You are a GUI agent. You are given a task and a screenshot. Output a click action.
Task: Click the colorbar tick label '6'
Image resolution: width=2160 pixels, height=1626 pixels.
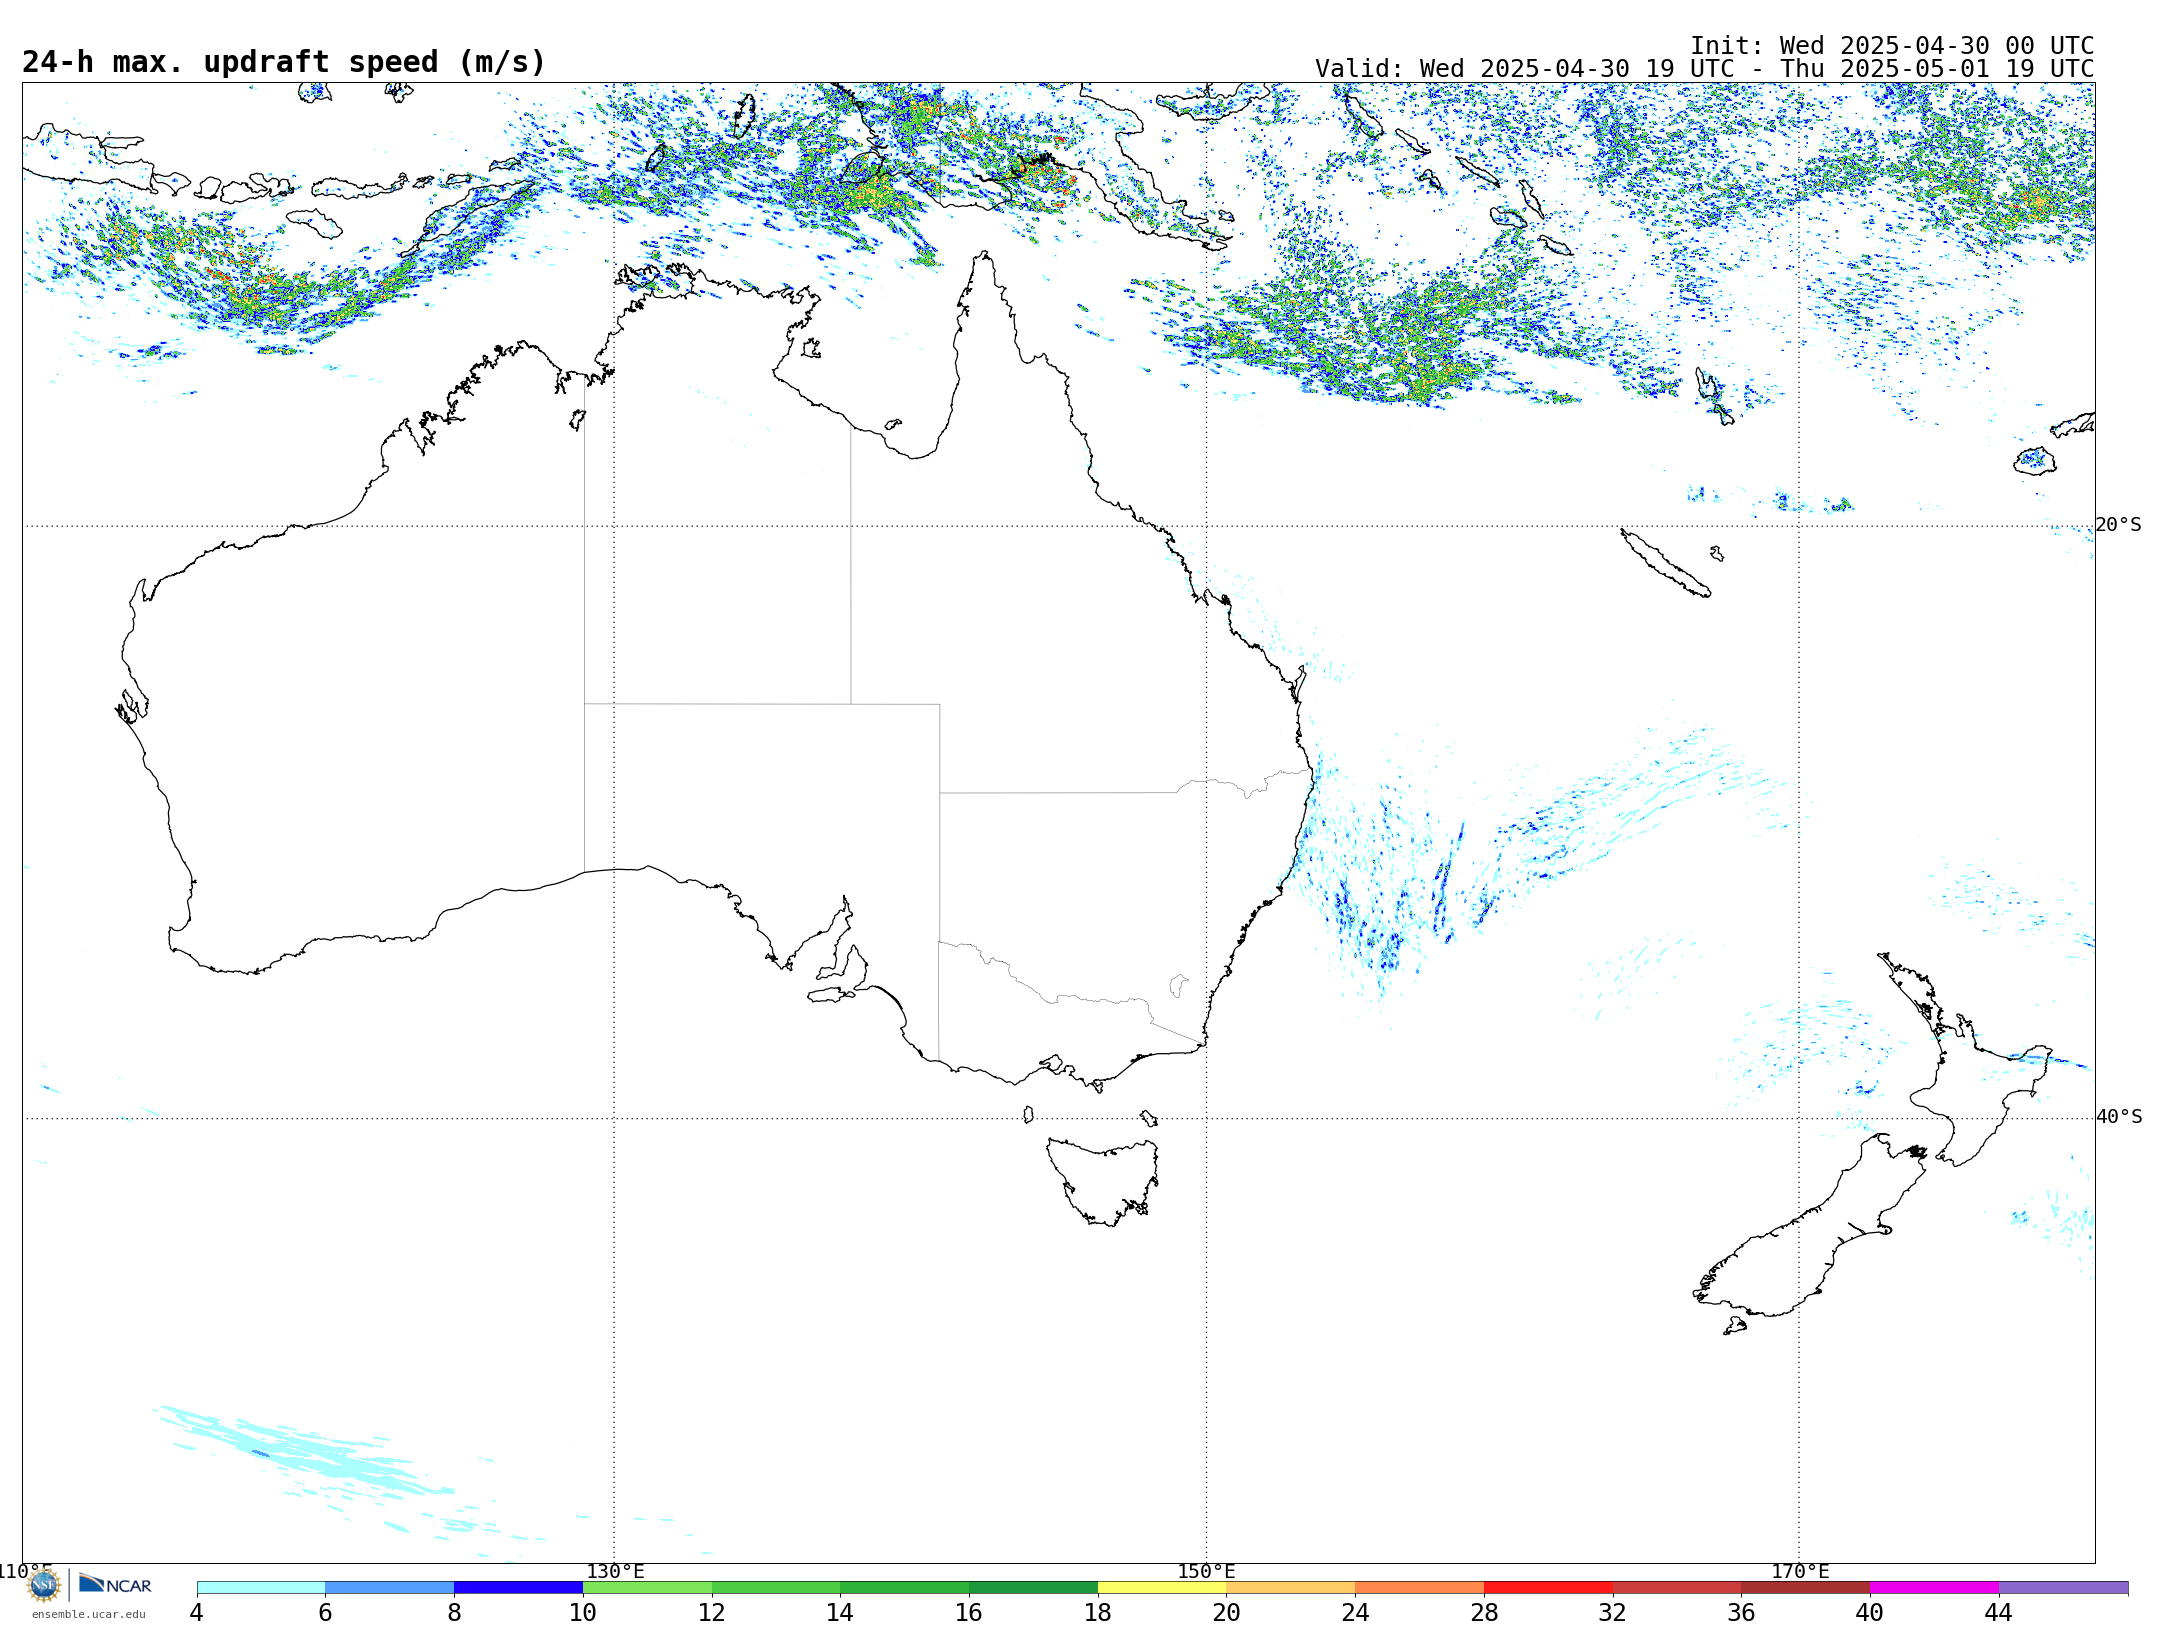tap(325, 1612)
